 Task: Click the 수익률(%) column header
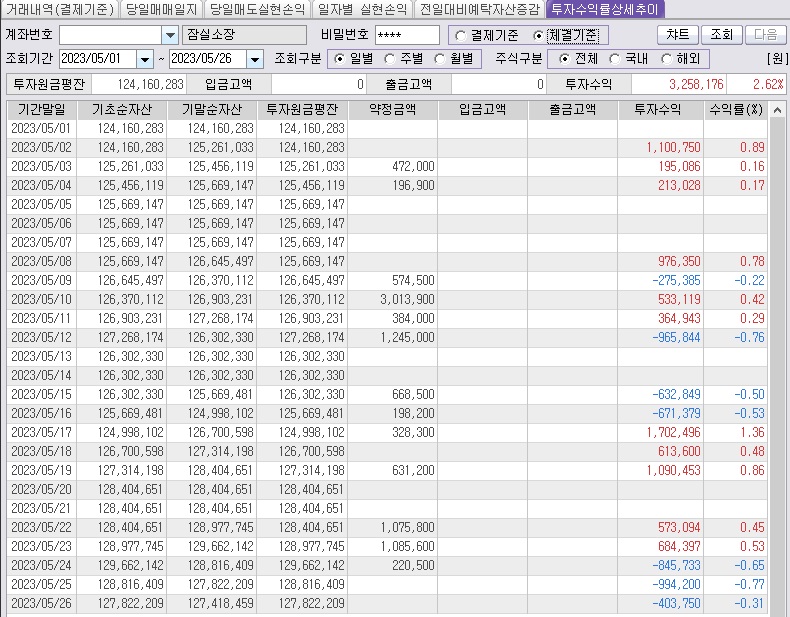736,110
